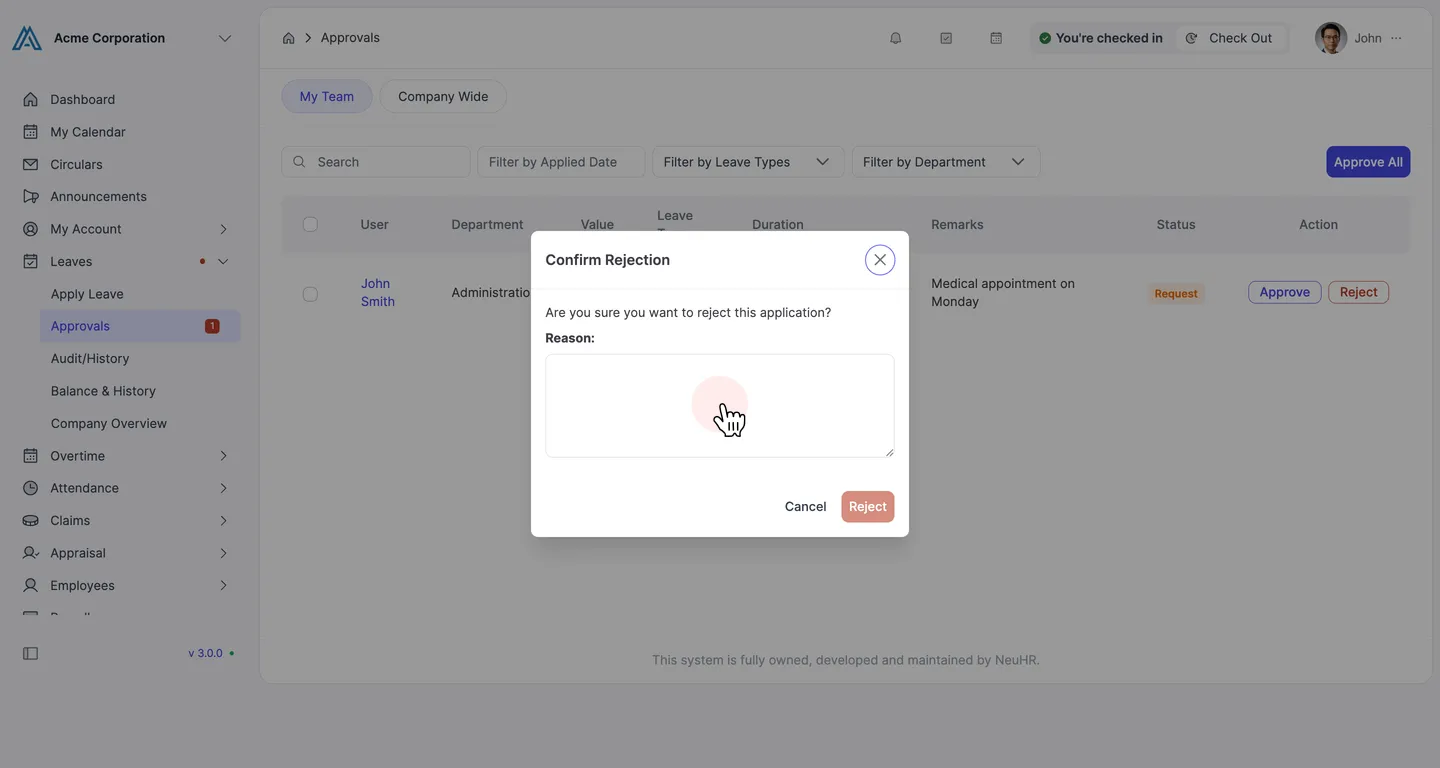Open the calendar icon in header

996,38
